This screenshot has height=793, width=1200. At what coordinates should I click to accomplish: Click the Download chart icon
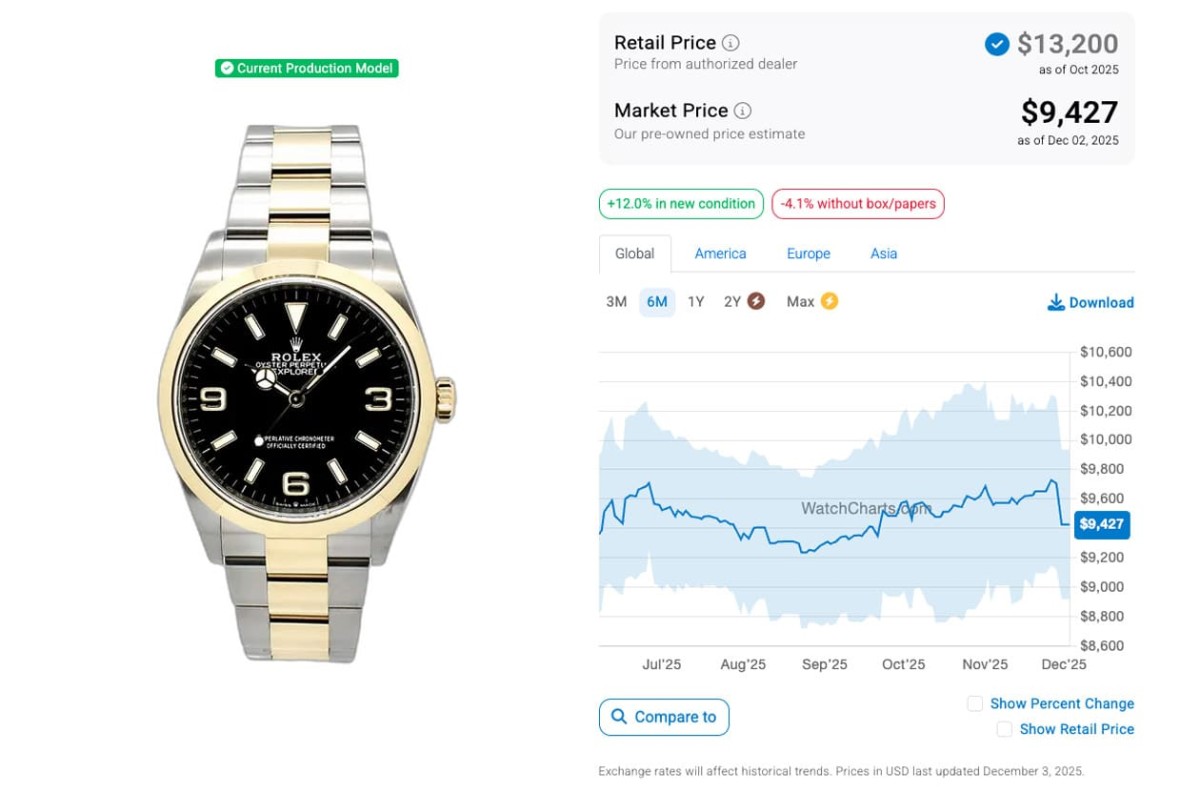(1056, 303)
